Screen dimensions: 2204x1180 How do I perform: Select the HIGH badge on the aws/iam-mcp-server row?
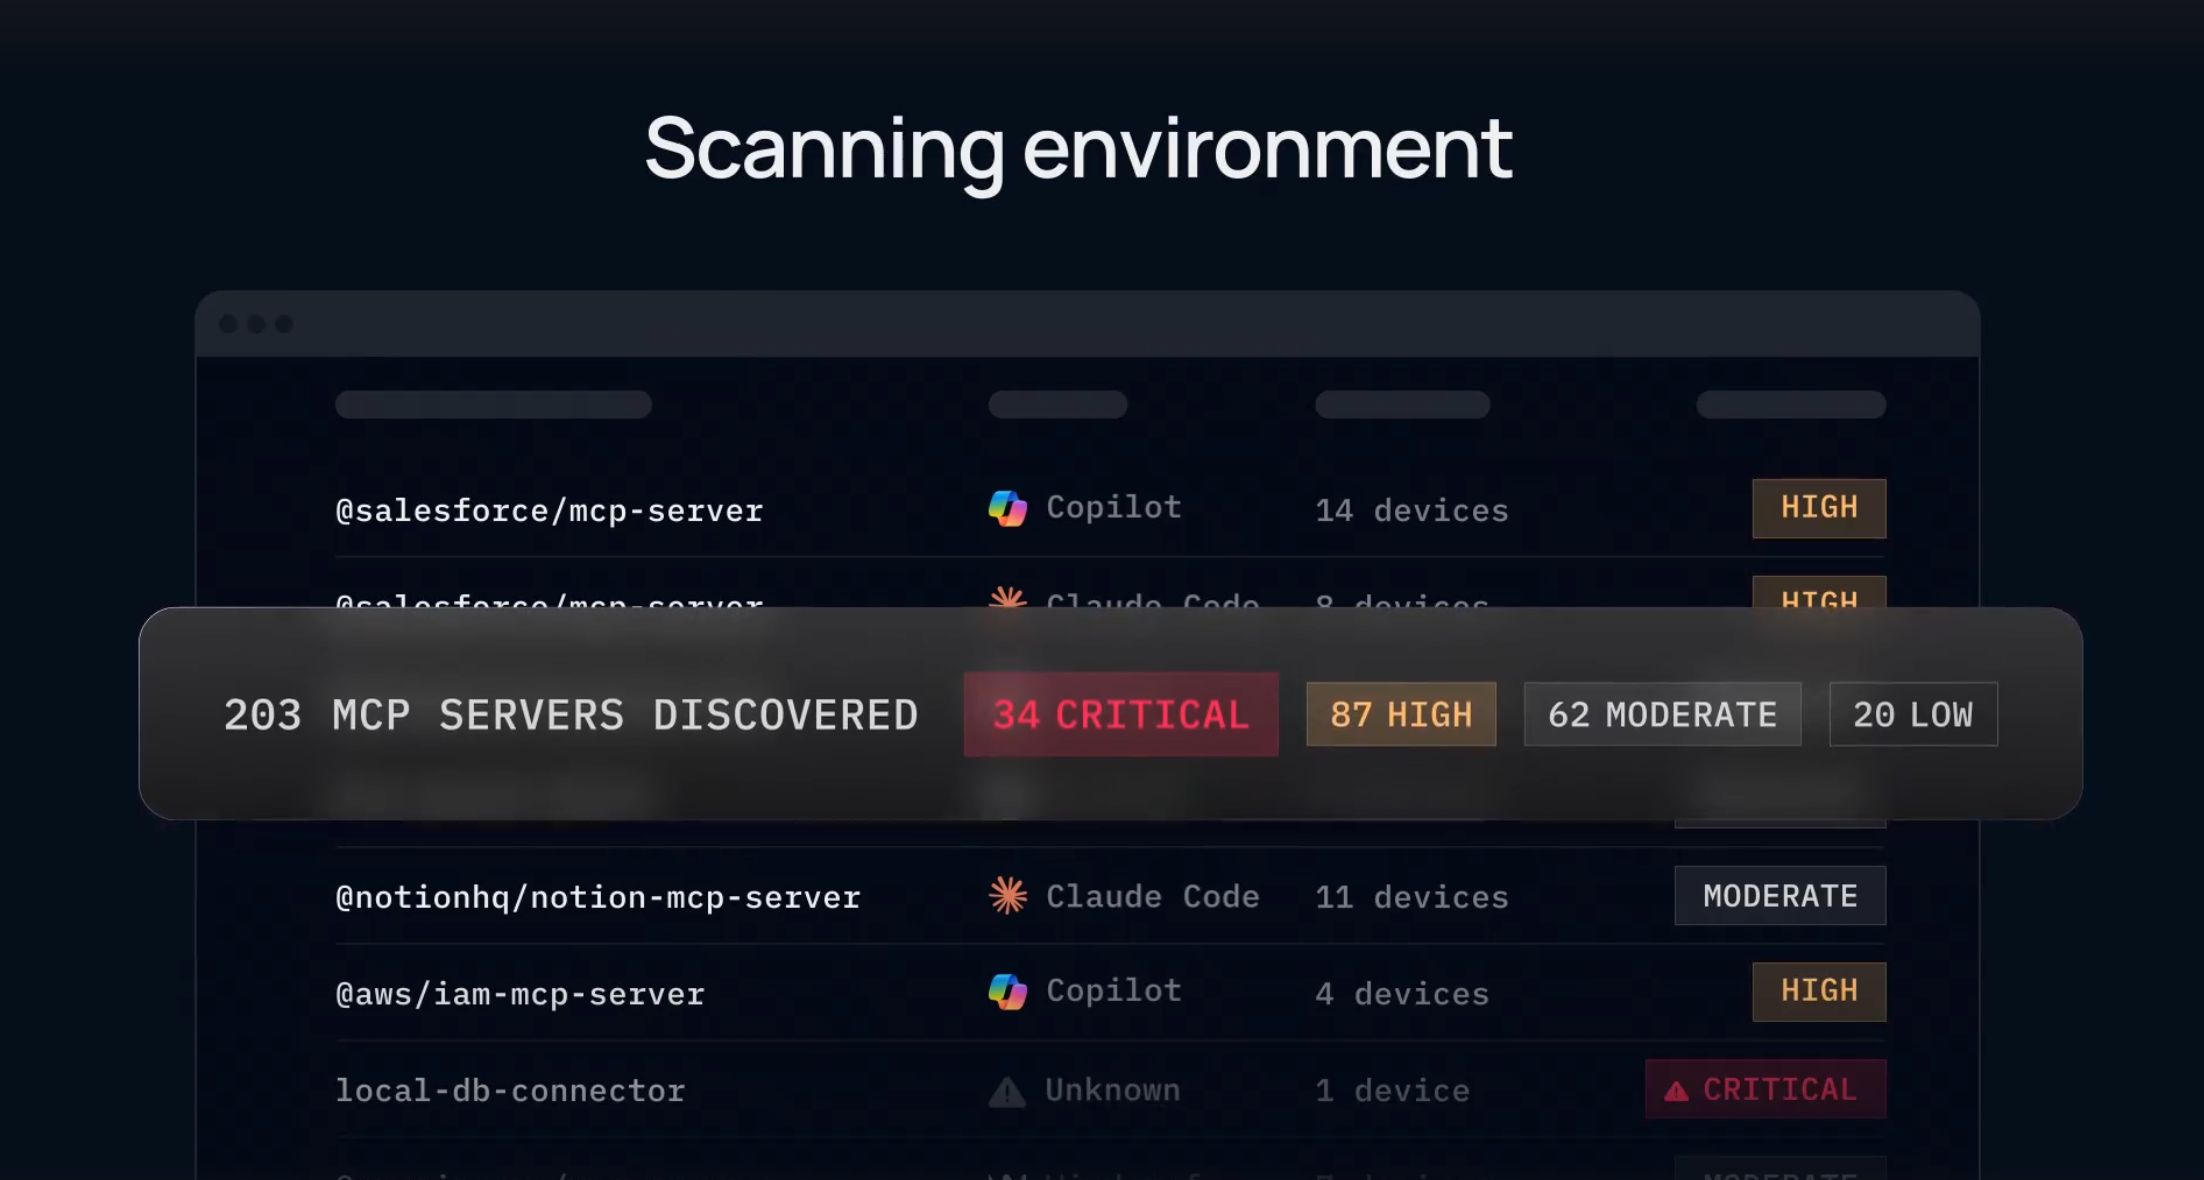coord(1819,991)
